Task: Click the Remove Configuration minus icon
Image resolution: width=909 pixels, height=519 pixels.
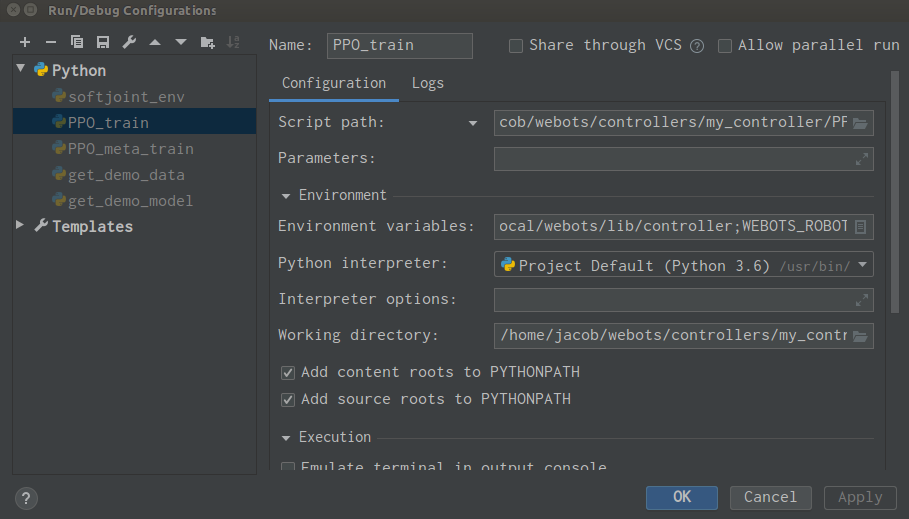Action: [x=51, y=42]
